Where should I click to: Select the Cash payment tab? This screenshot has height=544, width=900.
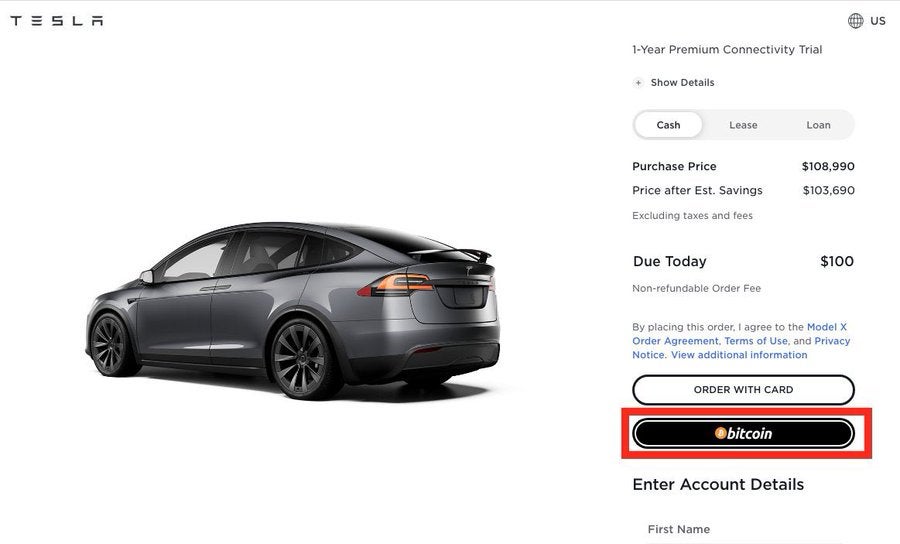[668, 125]
